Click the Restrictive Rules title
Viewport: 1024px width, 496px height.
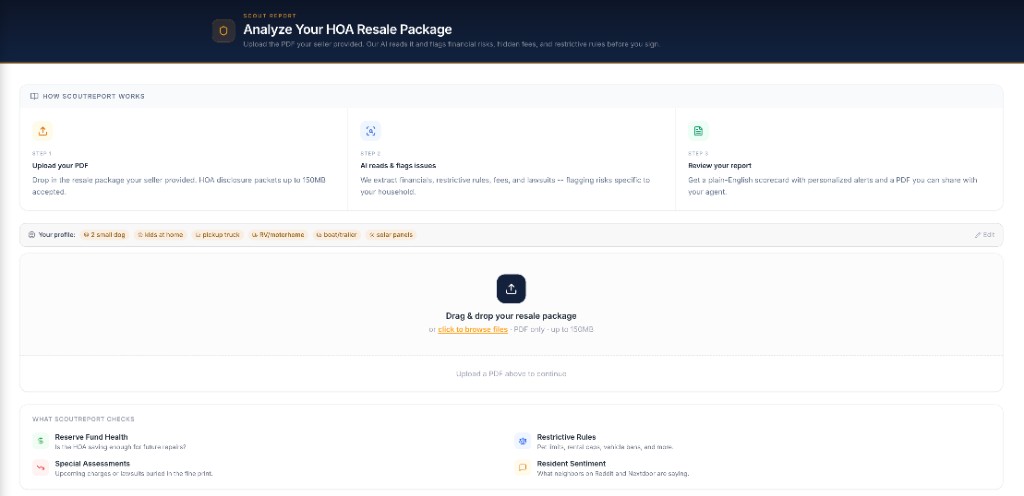(x=566, y=437)
